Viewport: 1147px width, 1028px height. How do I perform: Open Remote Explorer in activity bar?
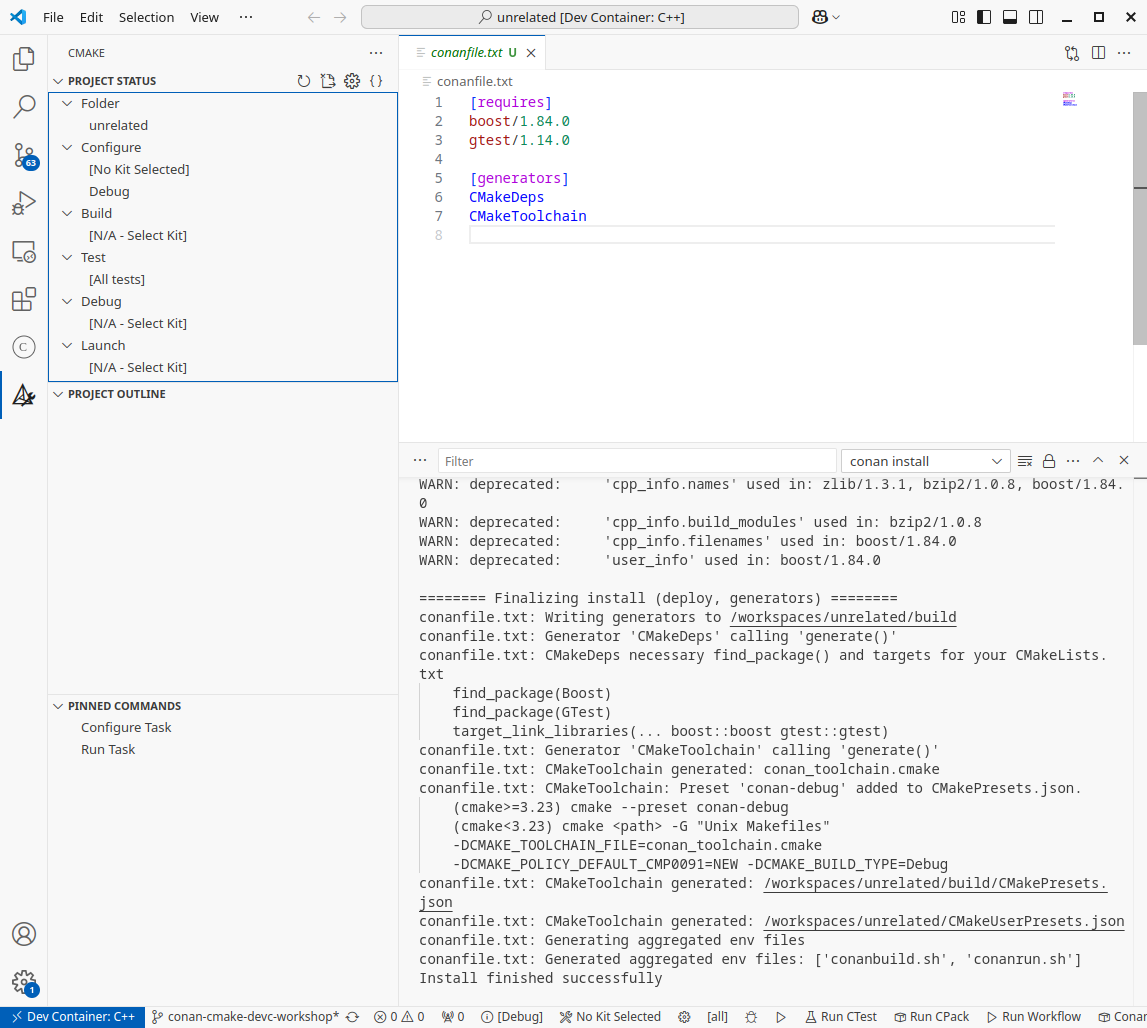tap(23, 251)
